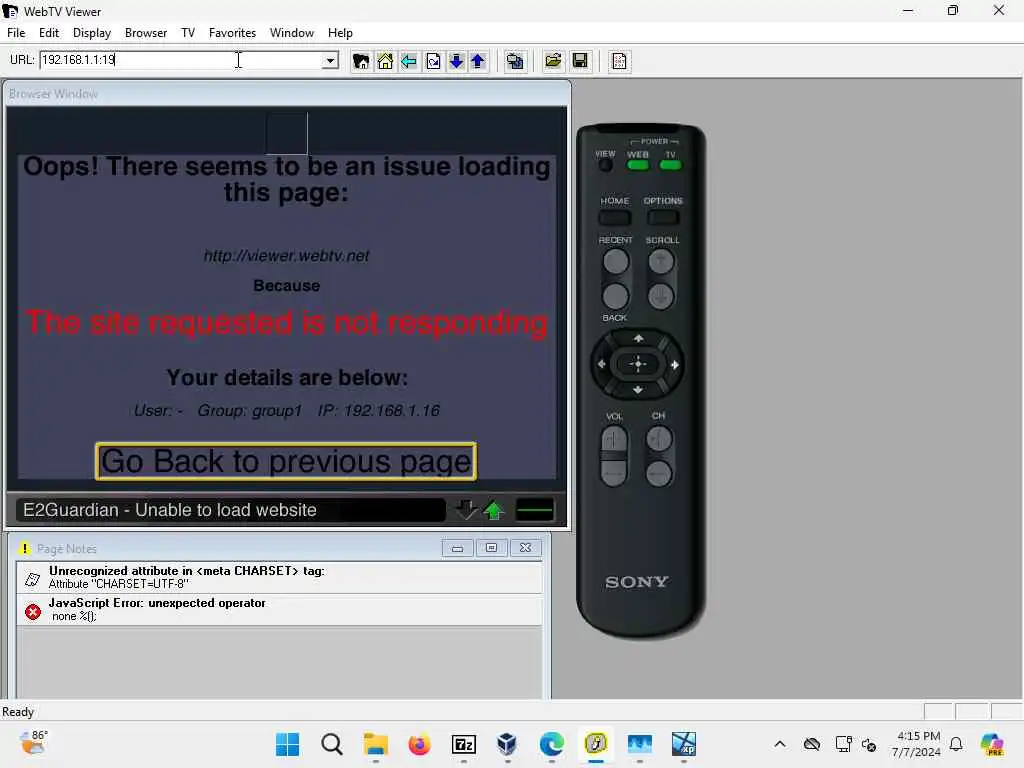
Task: Click the remote's SCROLL up button
Action: [x=661, y=262]
